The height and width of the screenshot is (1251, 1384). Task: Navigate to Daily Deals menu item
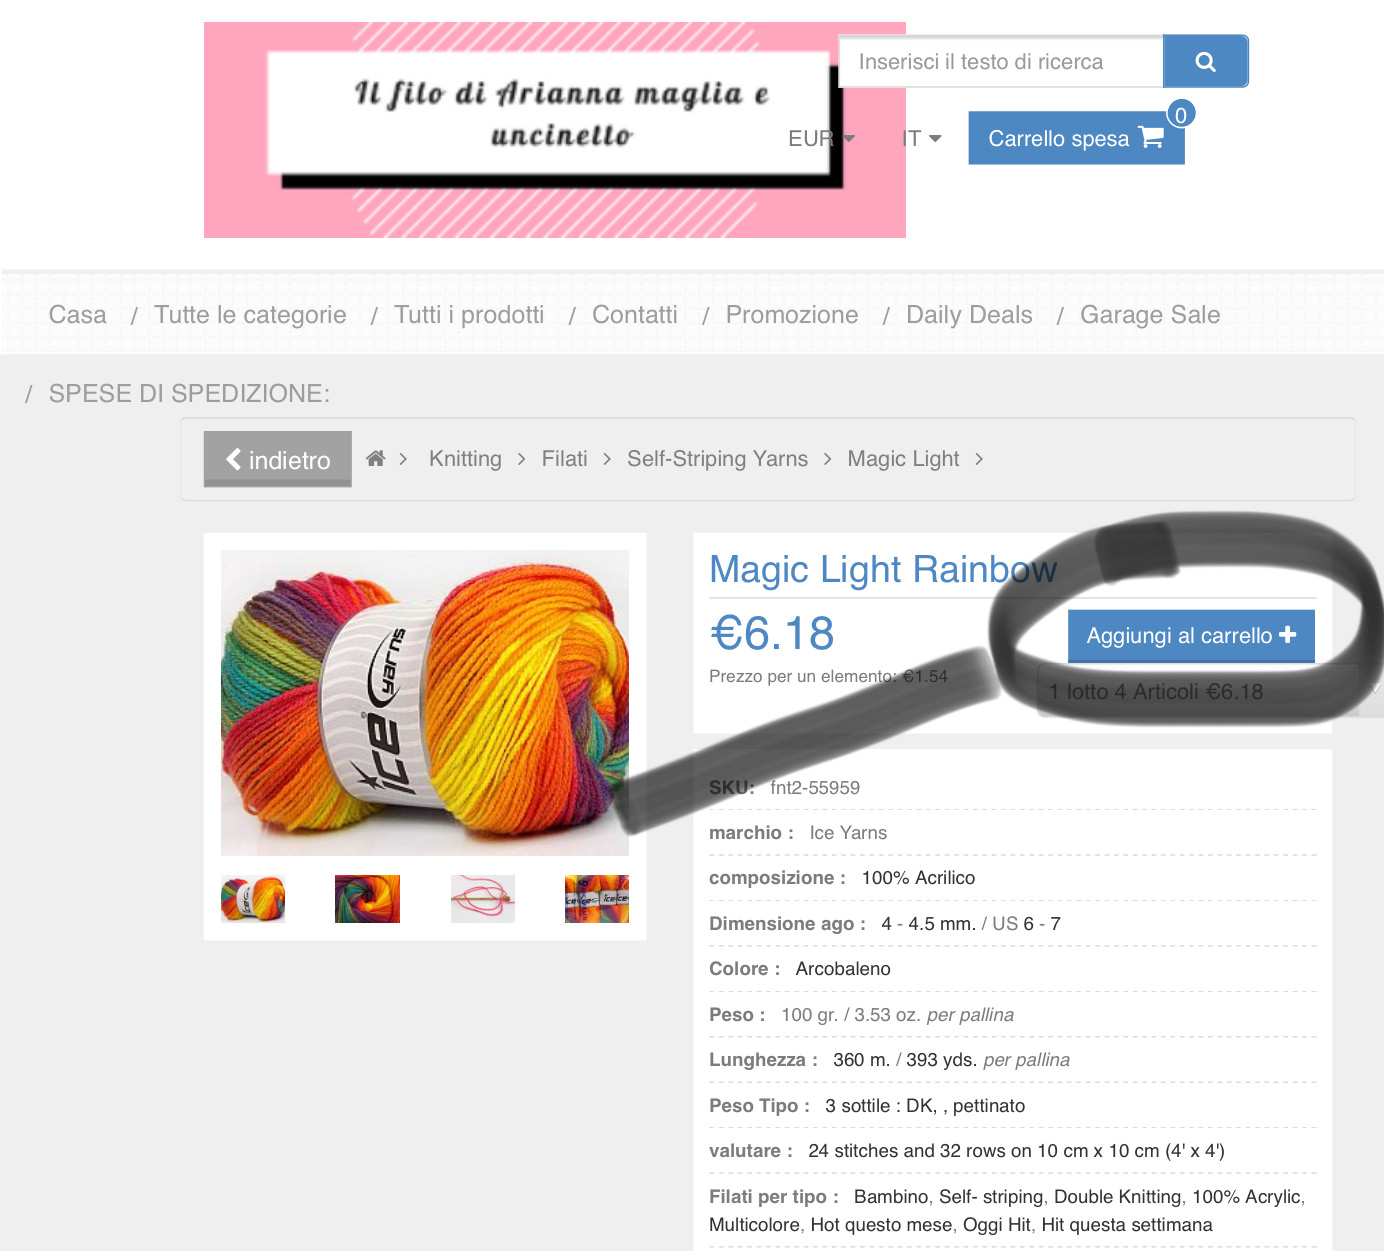[x=969, y=315]
